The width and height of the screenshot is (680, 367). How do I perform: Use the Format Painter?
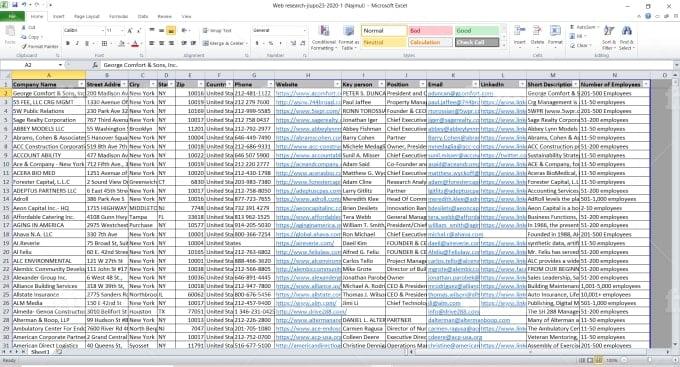pyautogui.click(x=40, y=46)
